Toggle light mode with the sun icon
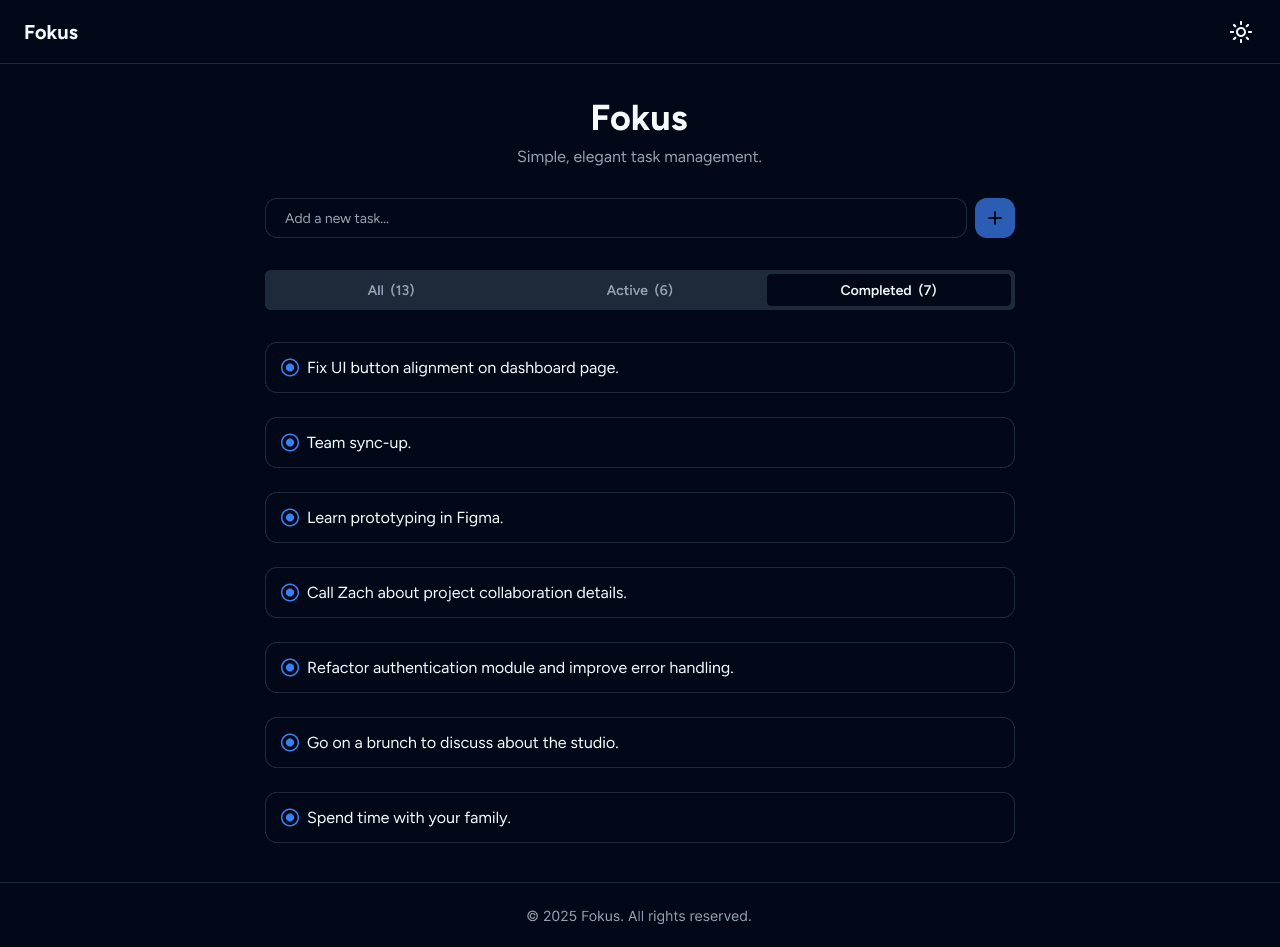Image resolution: width=1280 pixels, height=947 pixels. click(x=1240, y=31)
